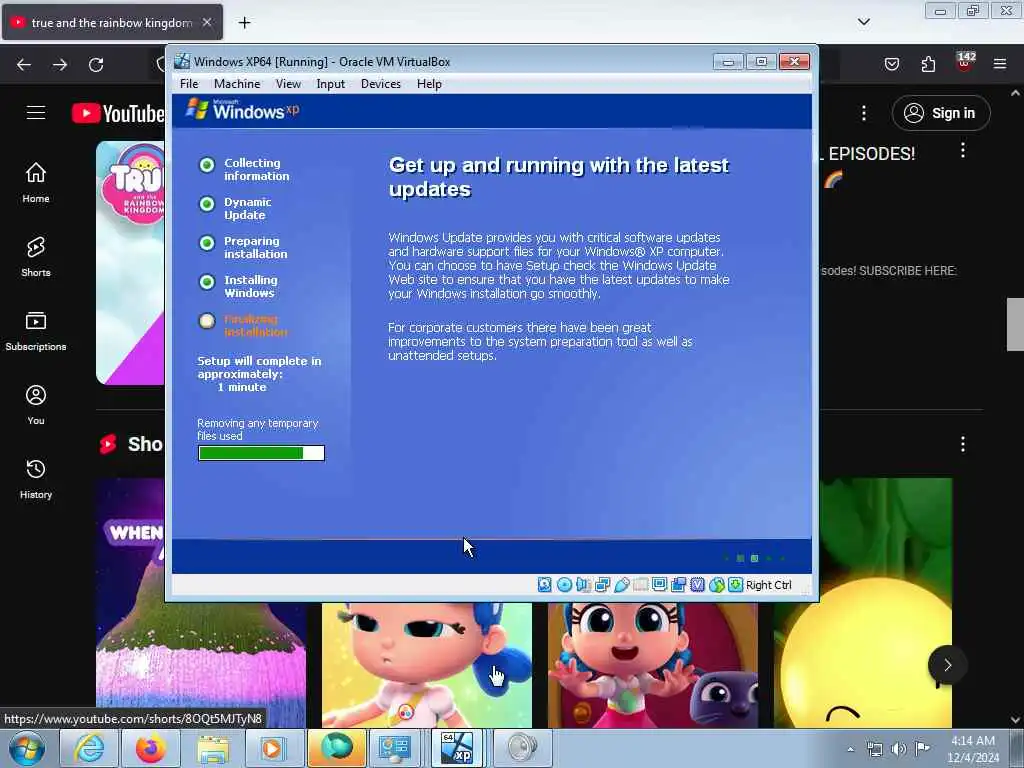Click the VirtualBox network adapter status icon
1024x768 pixels.
[602, 584]
